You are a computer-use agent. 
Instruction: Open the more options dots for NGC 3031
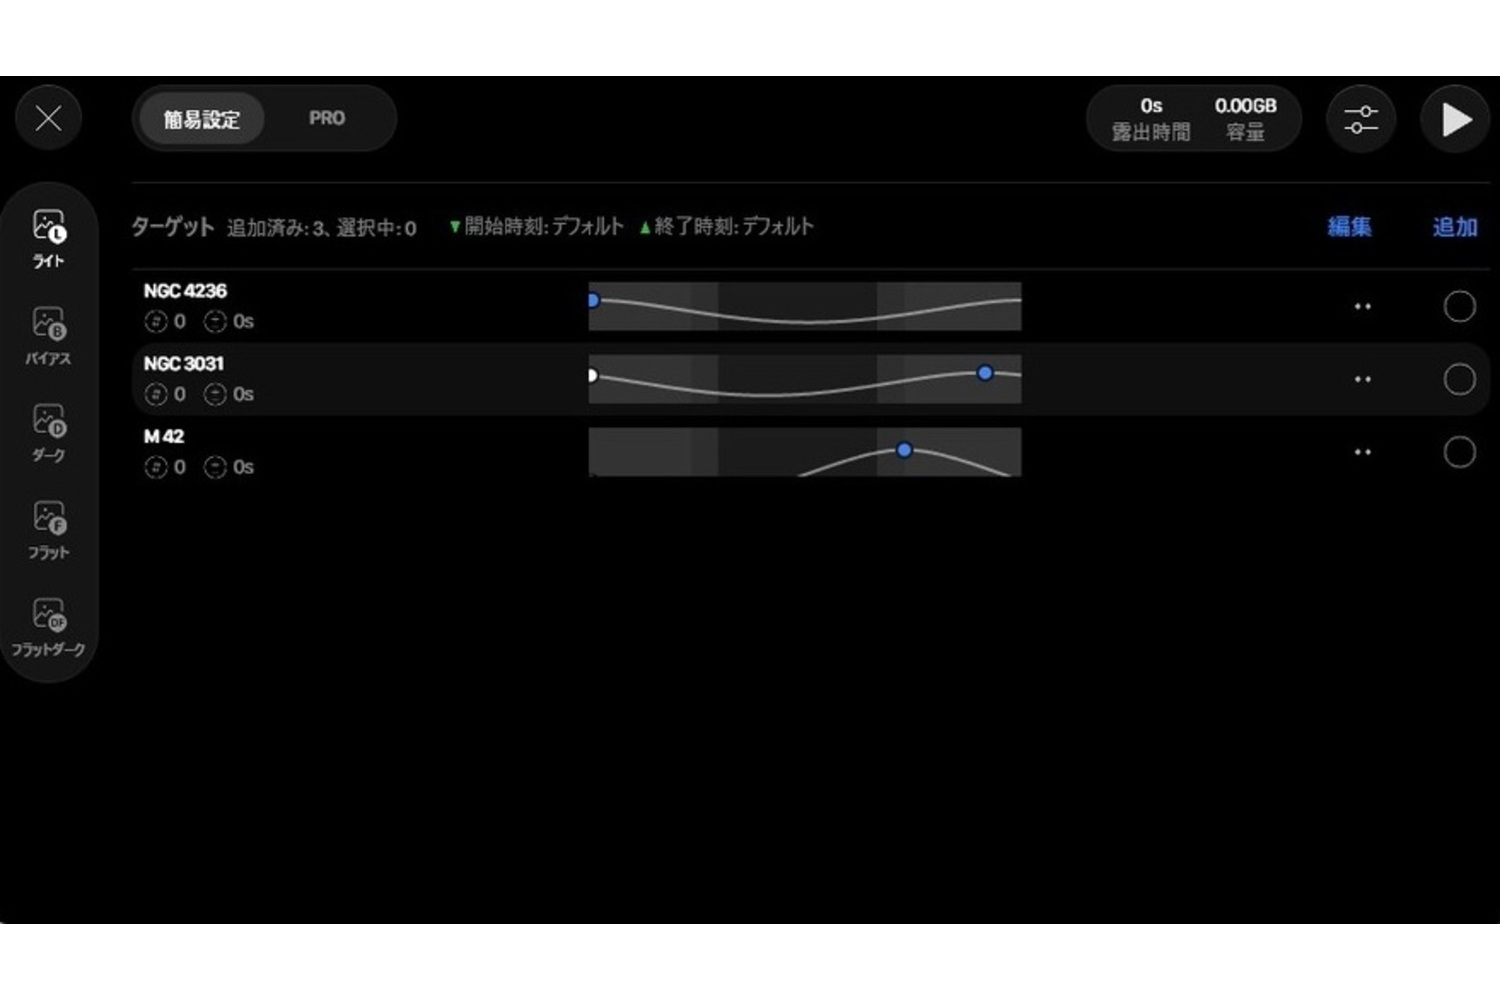tap(1362, 380)
